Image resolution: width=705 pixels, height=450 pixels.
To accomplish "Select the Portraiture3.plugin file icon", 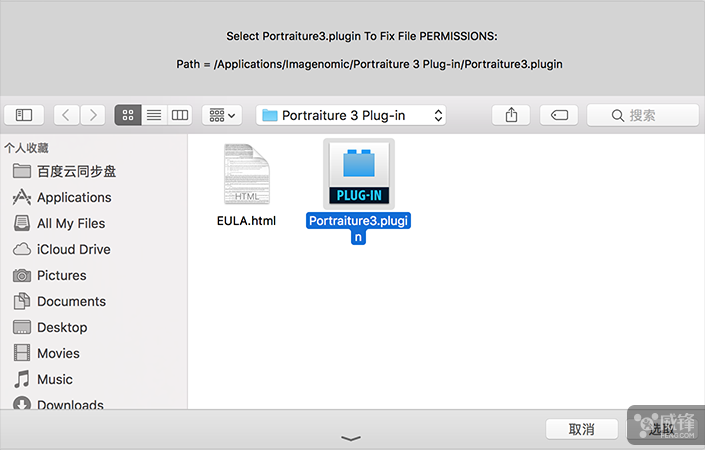I will (x=358, y=173).
